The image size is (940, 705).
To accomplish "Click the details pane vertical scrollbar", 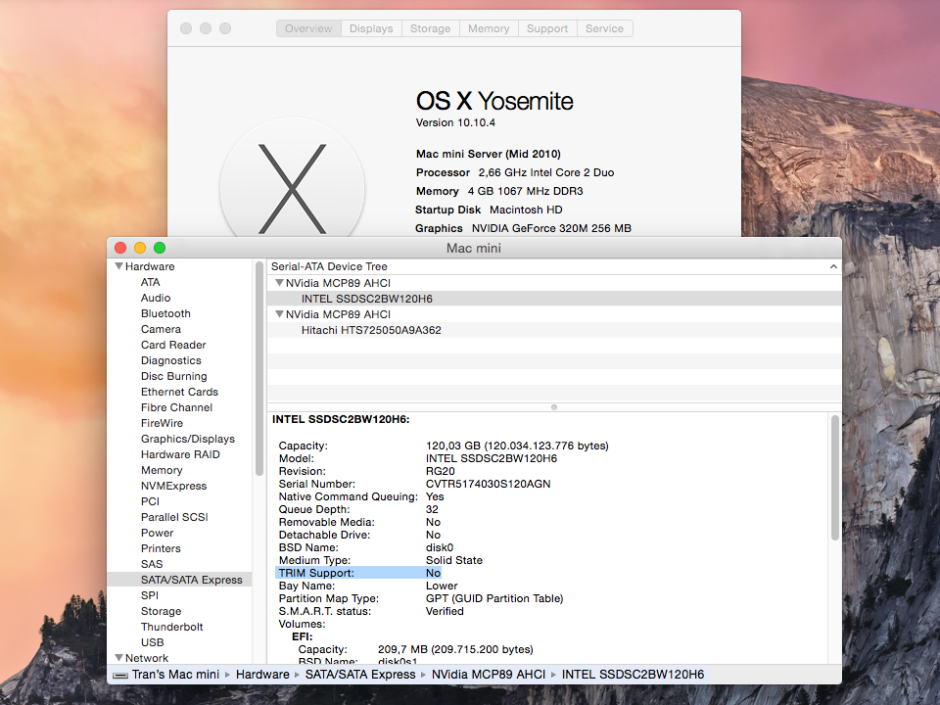I will [x=834, y=478].
